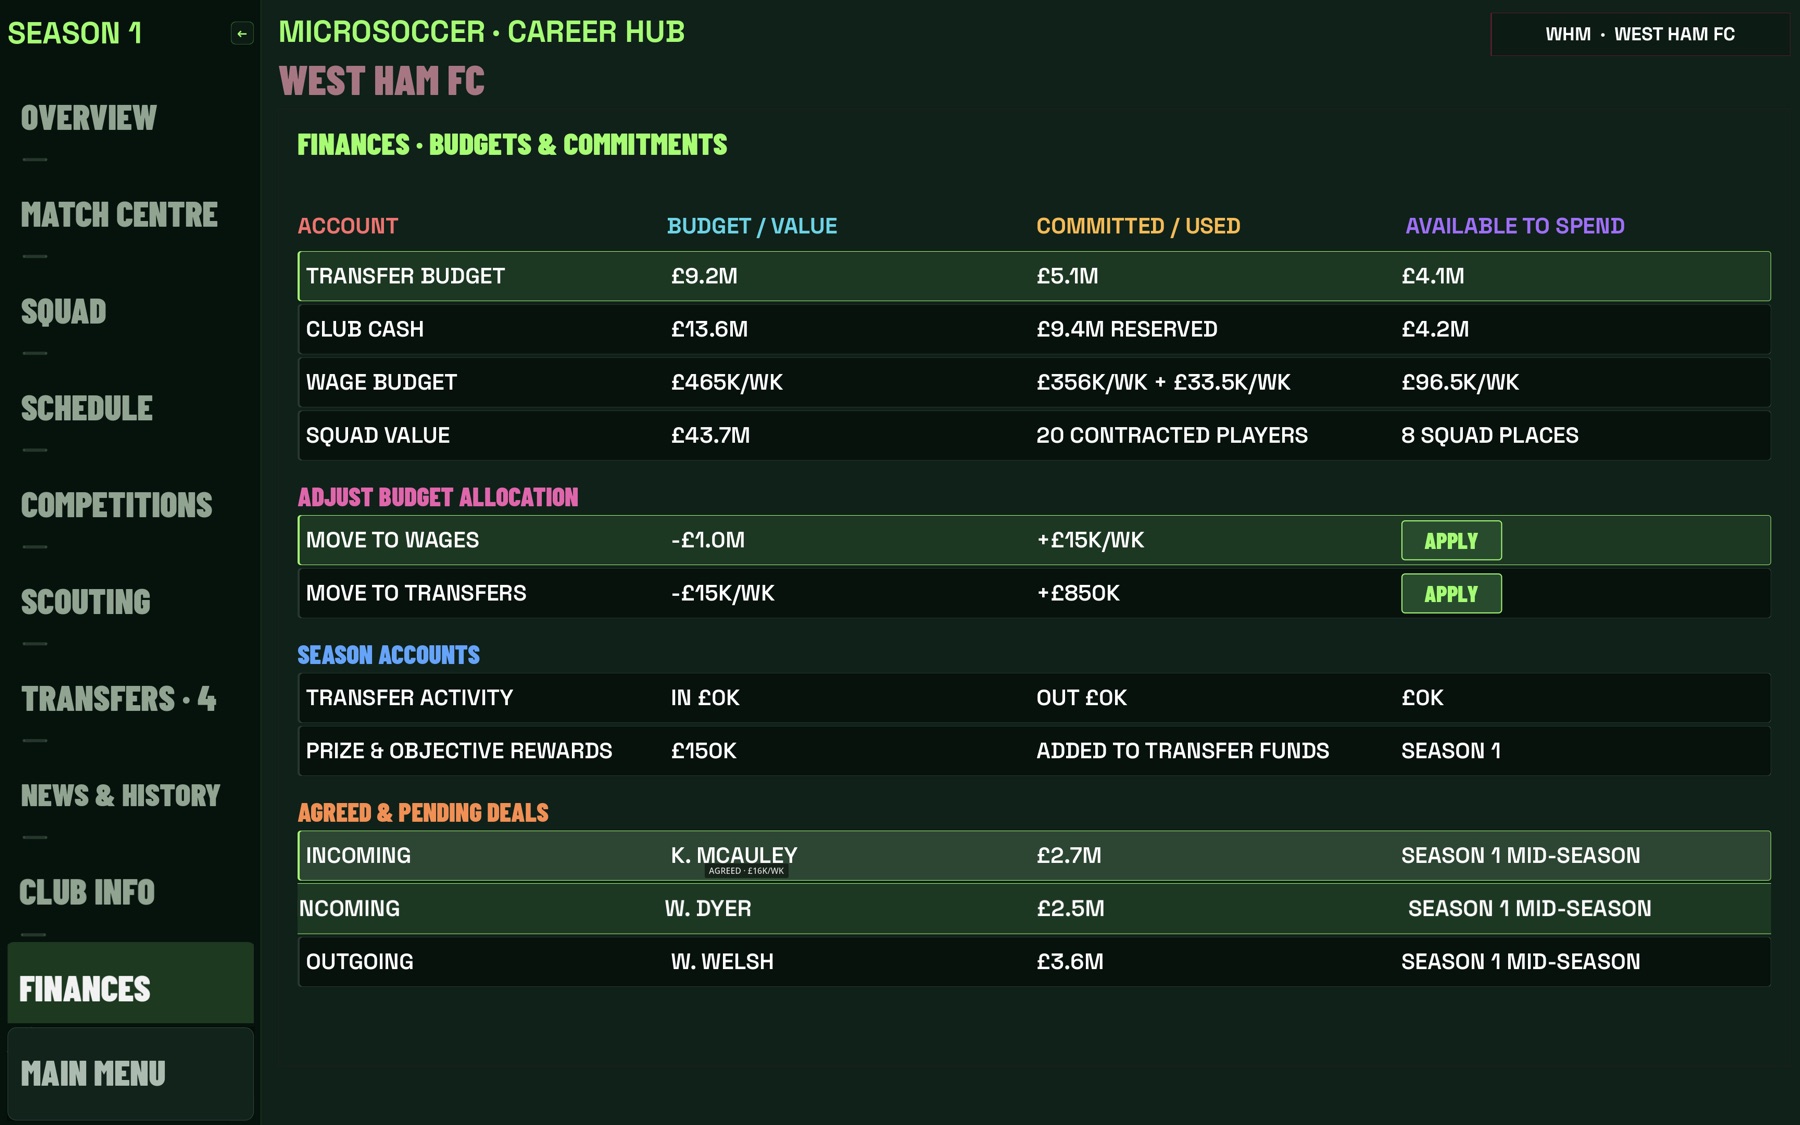Select the outgoing W. Welsh deal

click(1034, 962)
